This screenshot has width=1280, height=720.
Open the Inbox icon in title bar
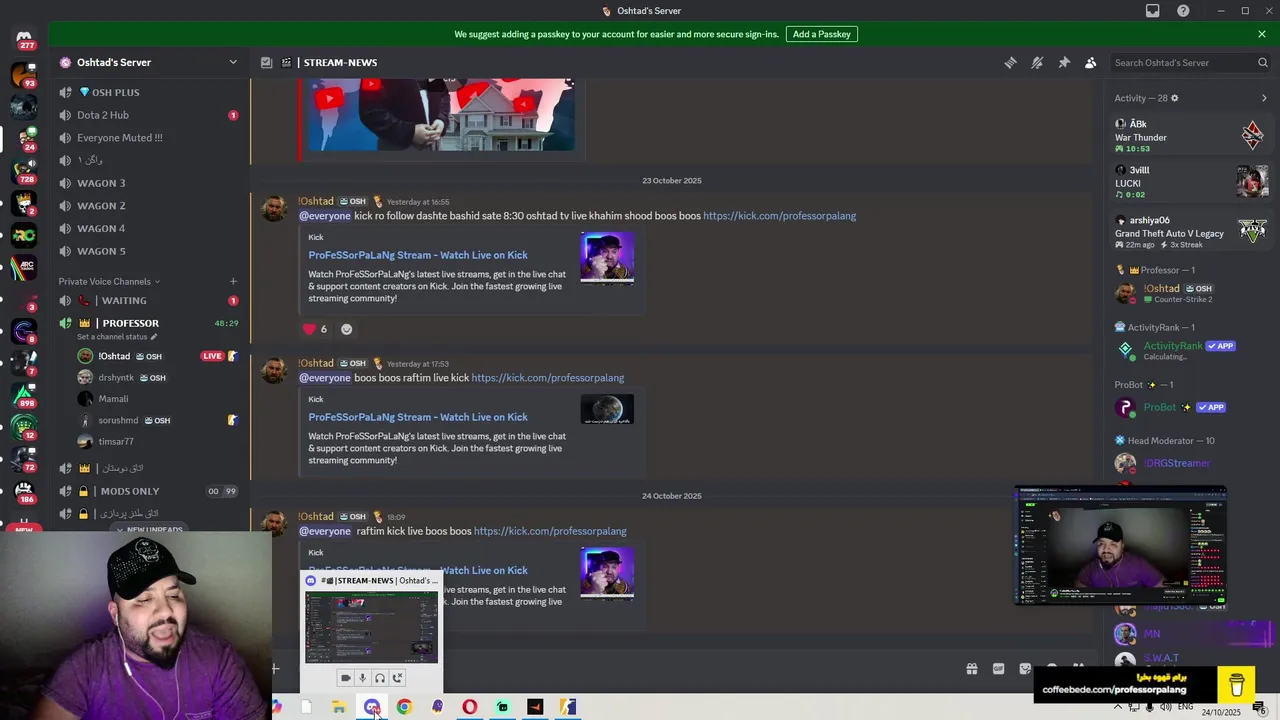(1153, 11)
